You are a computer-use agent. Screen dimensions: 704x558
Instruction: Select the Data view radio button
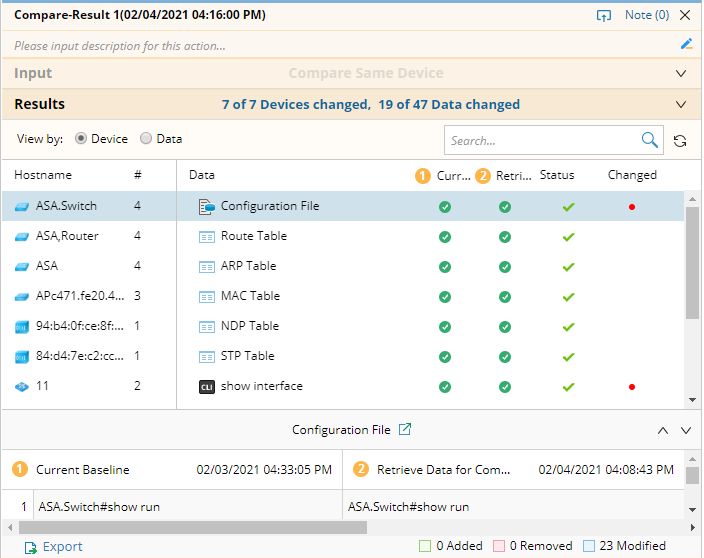point(146,139)
